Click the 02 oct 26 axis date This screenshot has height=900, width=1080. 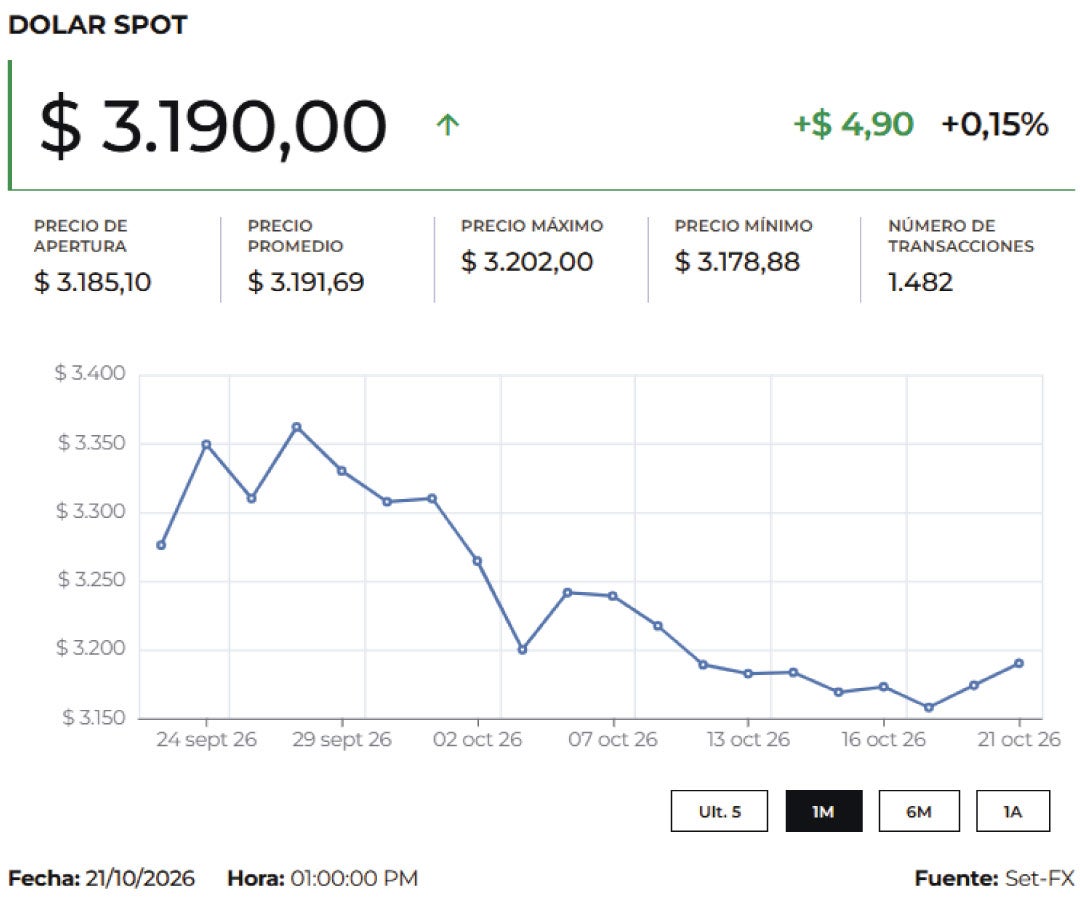[477, 740]
